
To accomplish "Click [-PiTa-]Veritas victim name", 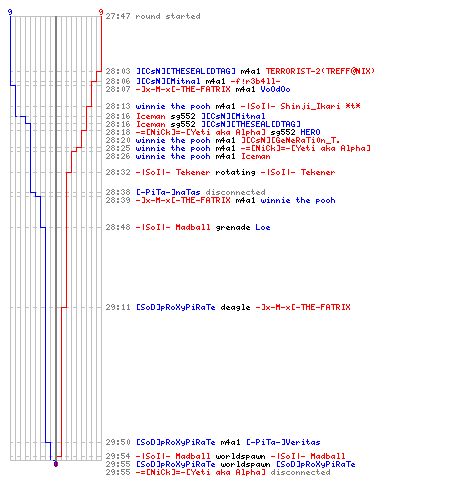I will tap(283, 442).
